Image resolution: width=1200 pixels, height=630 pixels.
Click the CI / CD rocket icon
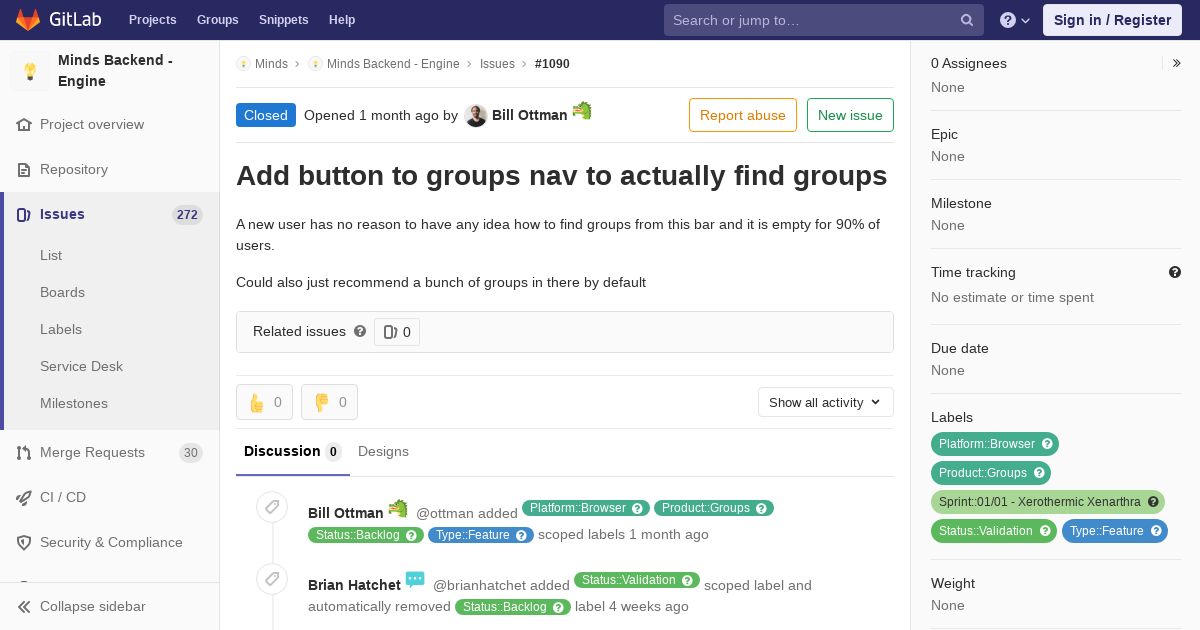coord(24,497)
